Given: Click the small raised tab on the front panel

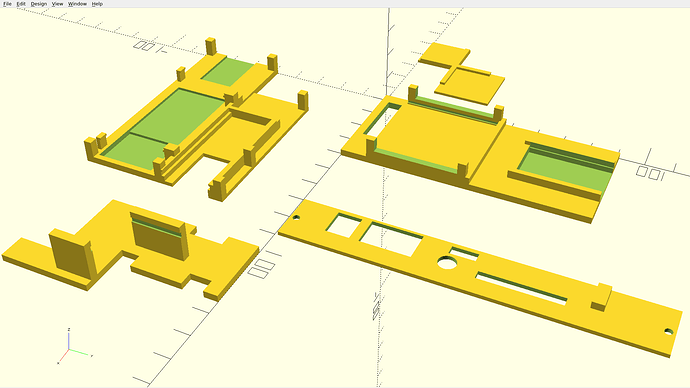Looking at the screenshot, I should 601,297.
